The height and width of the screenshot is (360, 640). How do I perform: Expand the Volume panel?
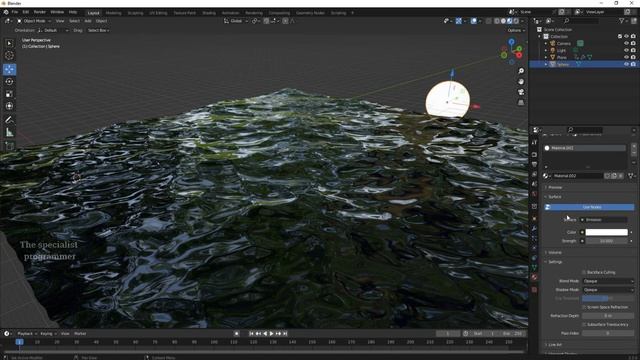pyautogui.click(x=554, y=253)
